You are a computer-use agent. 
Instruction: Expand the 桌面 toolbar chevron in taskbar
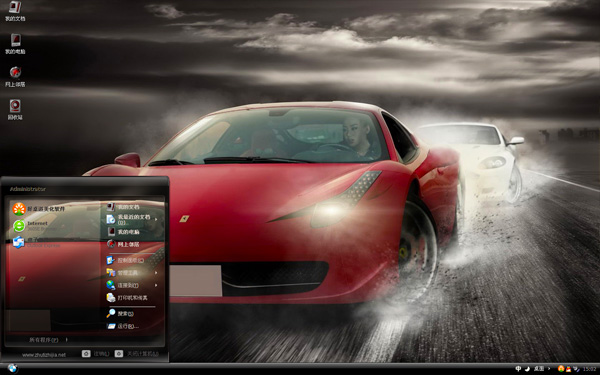pyautogui.click(x=549, y=368)
